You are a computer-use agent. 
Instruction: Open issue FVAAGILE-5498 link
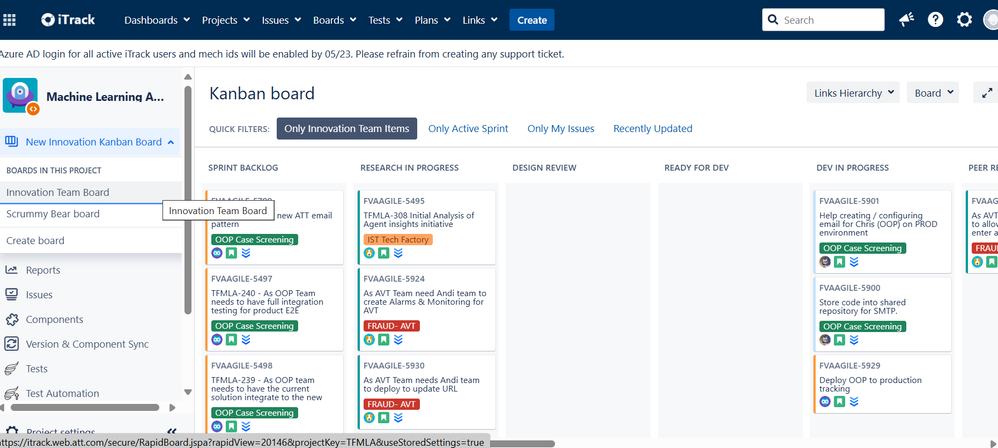pyautogui.click(x=242, y=366)
